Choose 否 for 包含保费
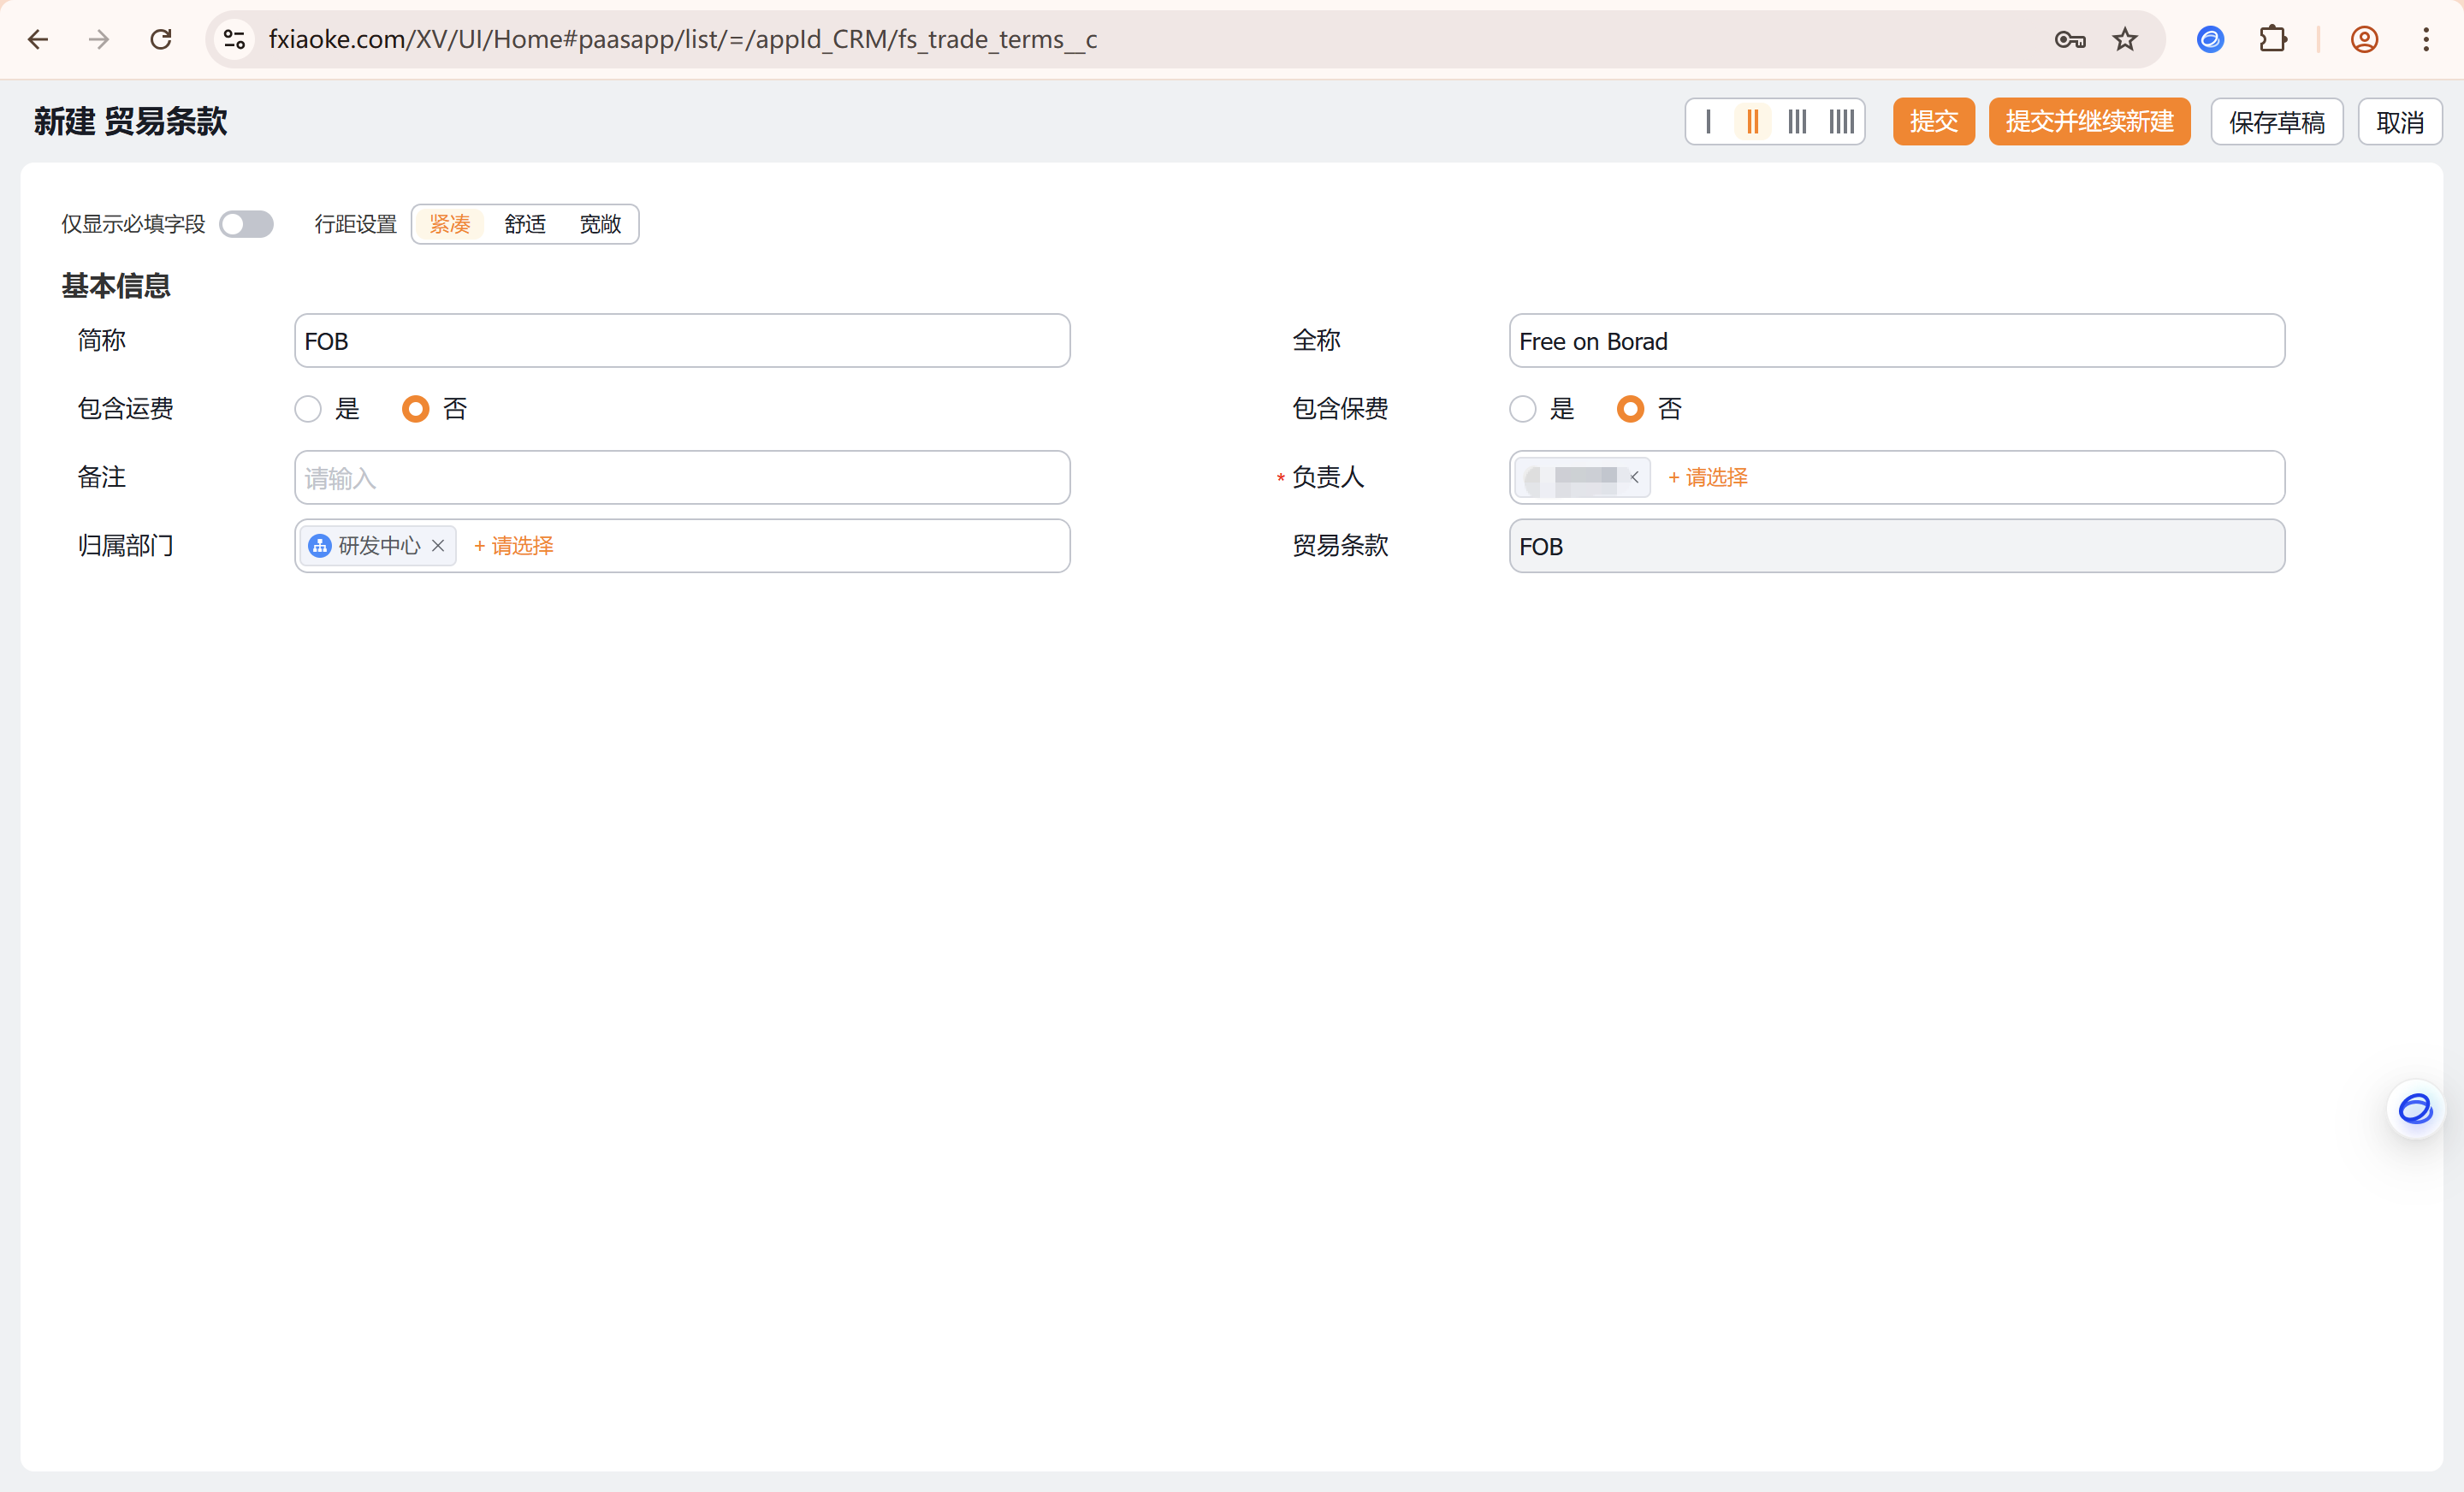Viewport: 2464px width, 1492px height. click(1630, 409)
